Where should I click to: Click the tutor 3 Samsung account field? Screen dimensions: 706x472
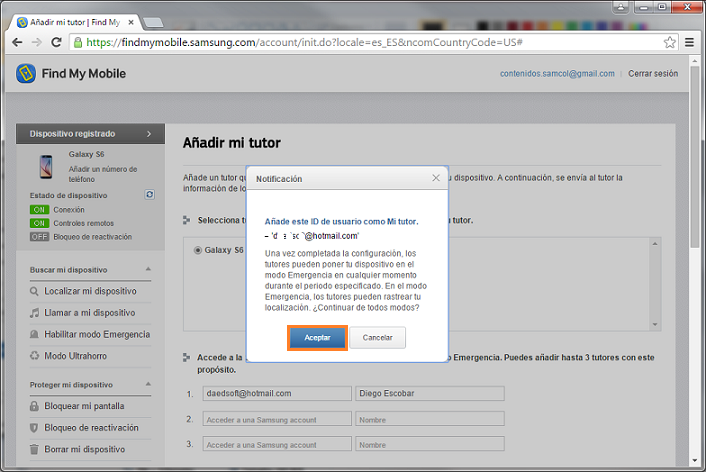point(277,444)
